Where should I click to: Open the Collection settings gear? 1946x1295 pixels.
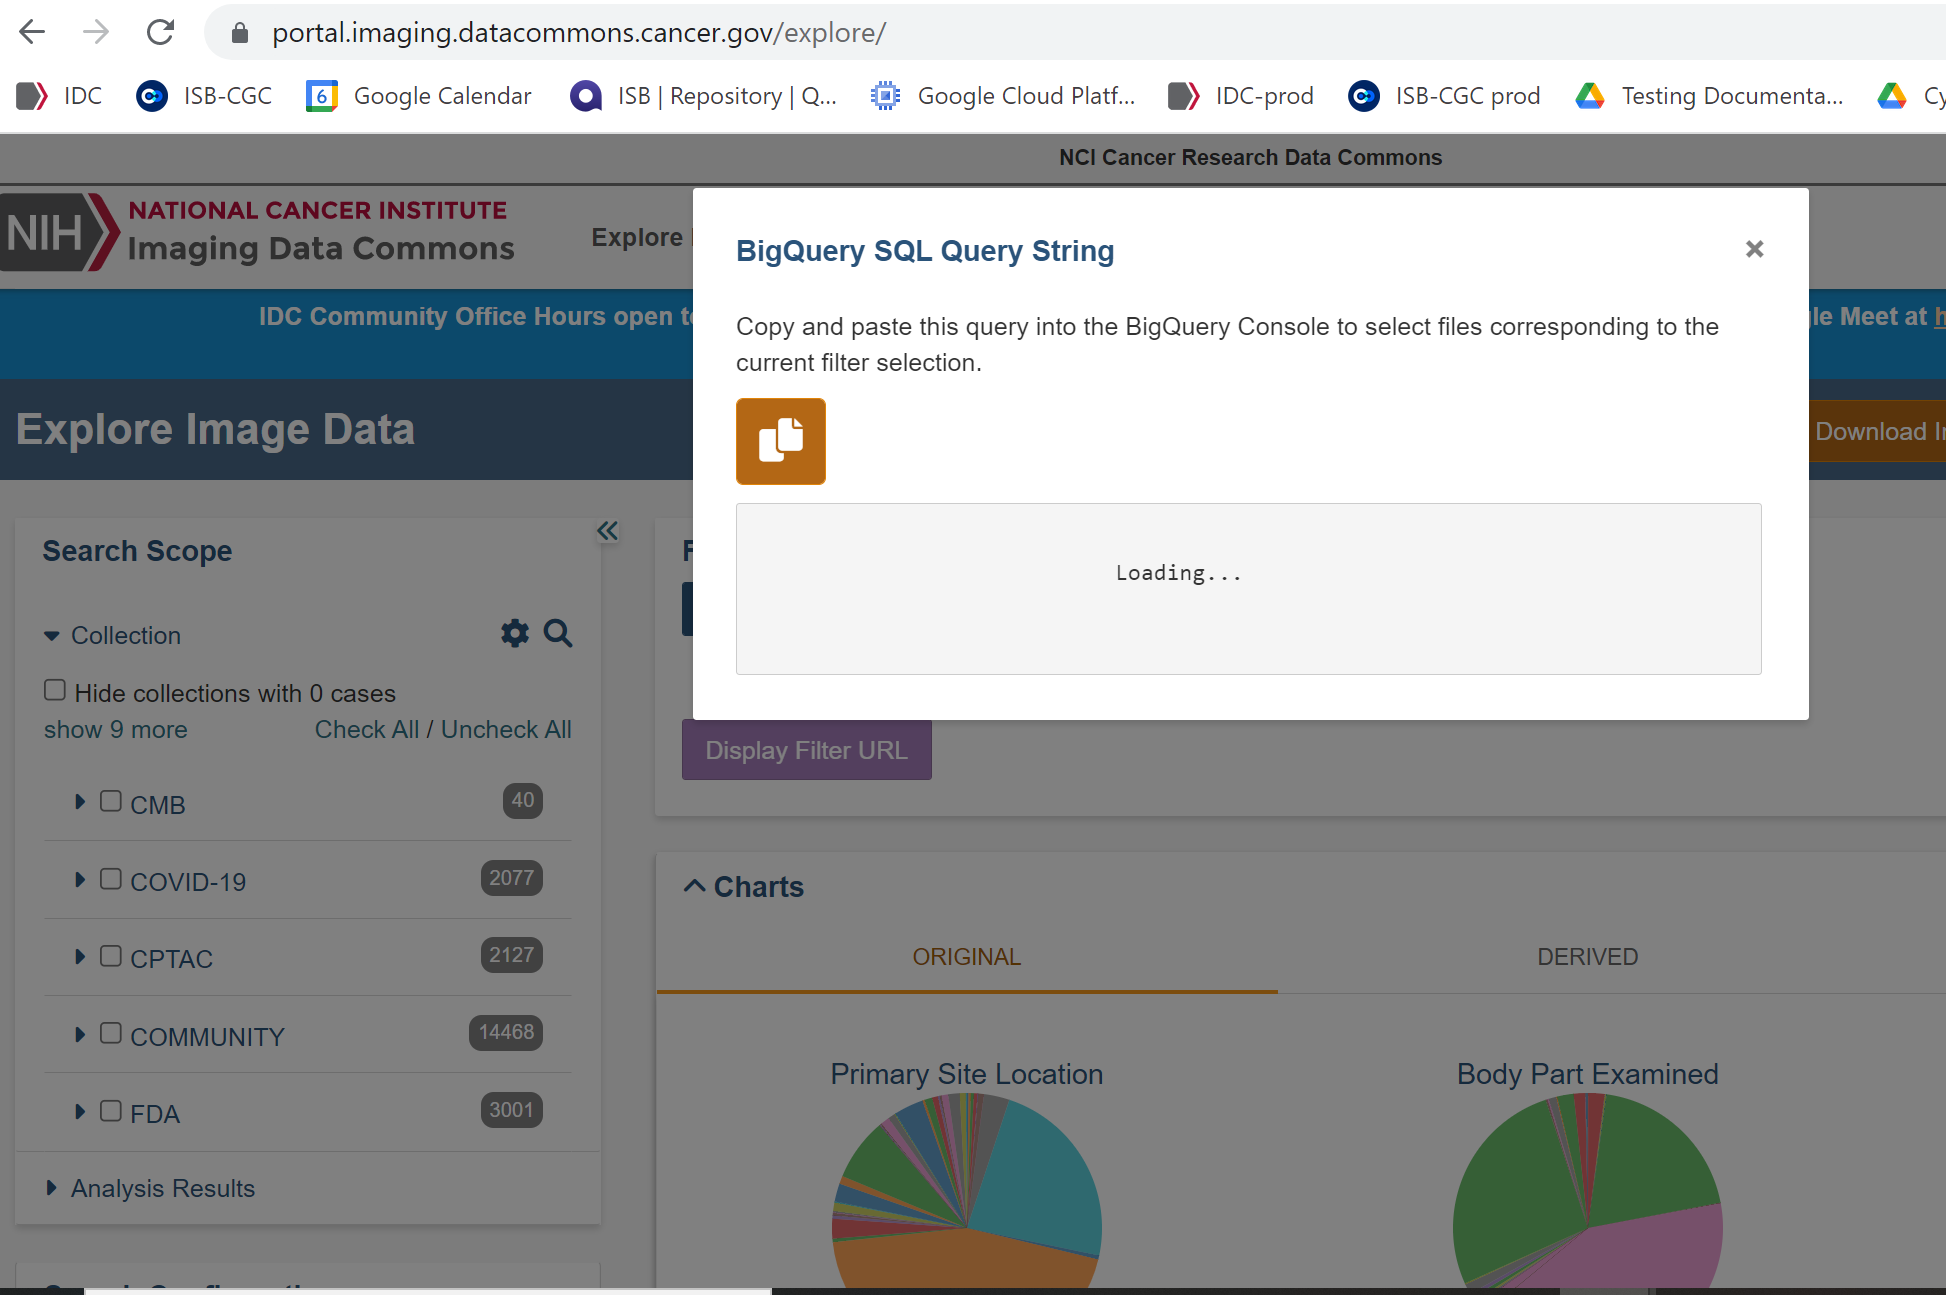514,633
